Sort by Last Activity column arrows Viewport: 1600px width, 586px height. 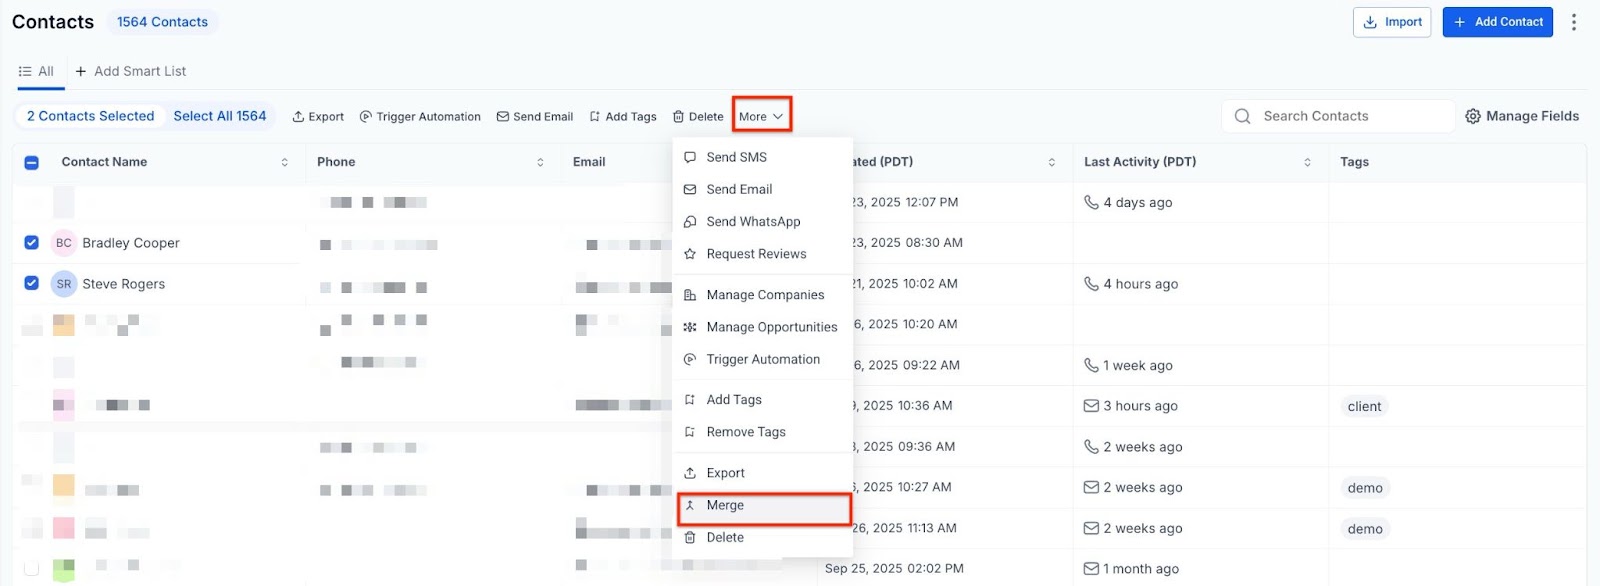point(1307,162)
